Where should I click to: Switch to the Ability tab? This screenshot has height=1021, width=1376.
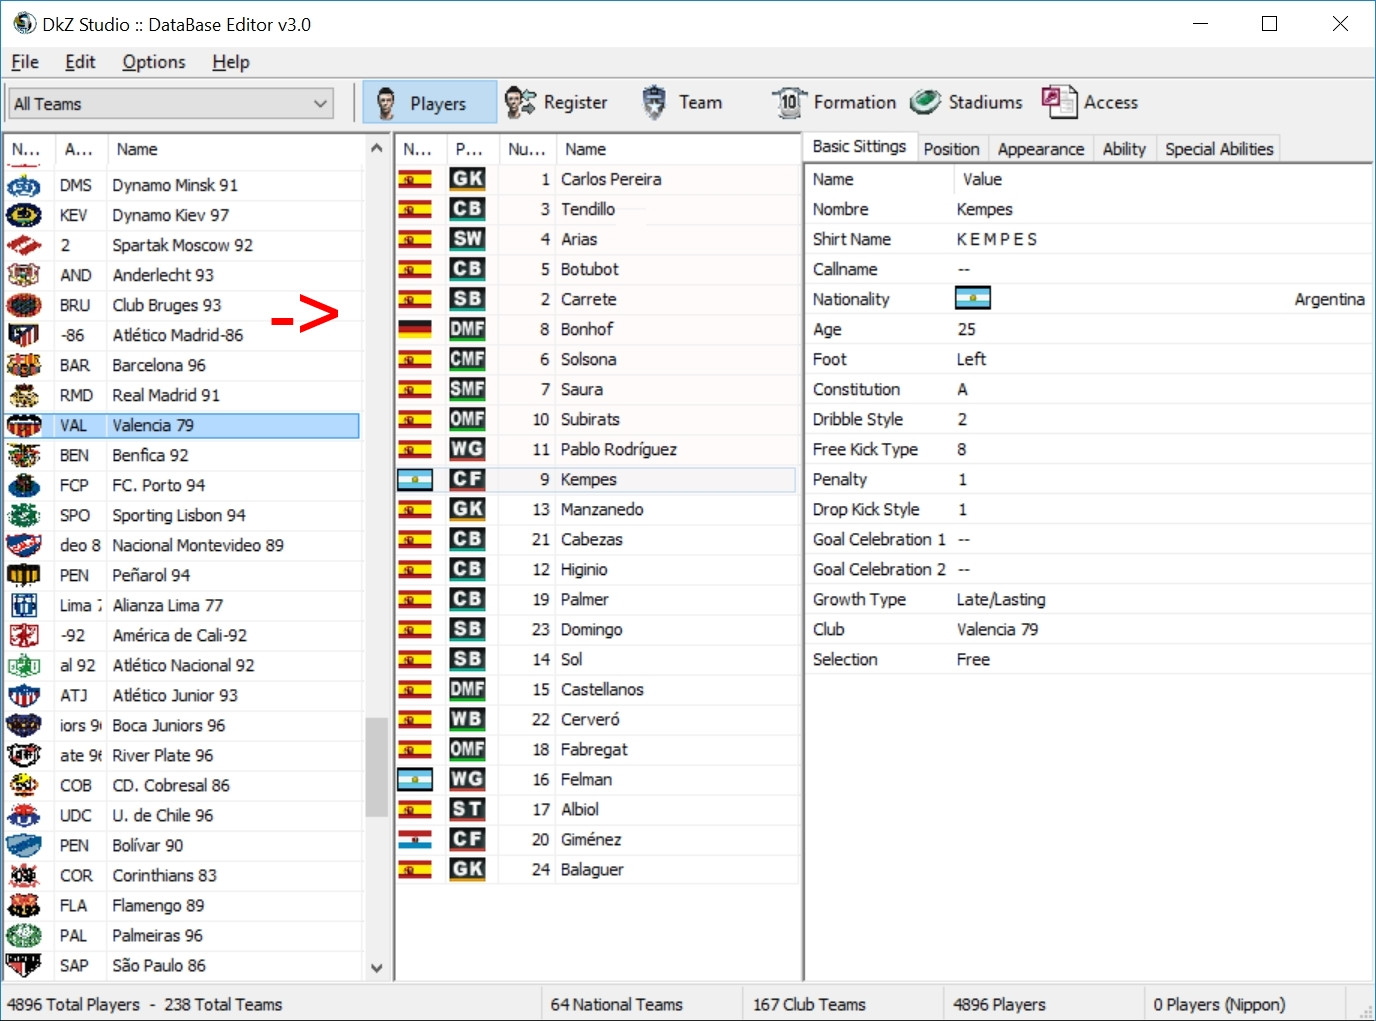(x=1124, y=149)
